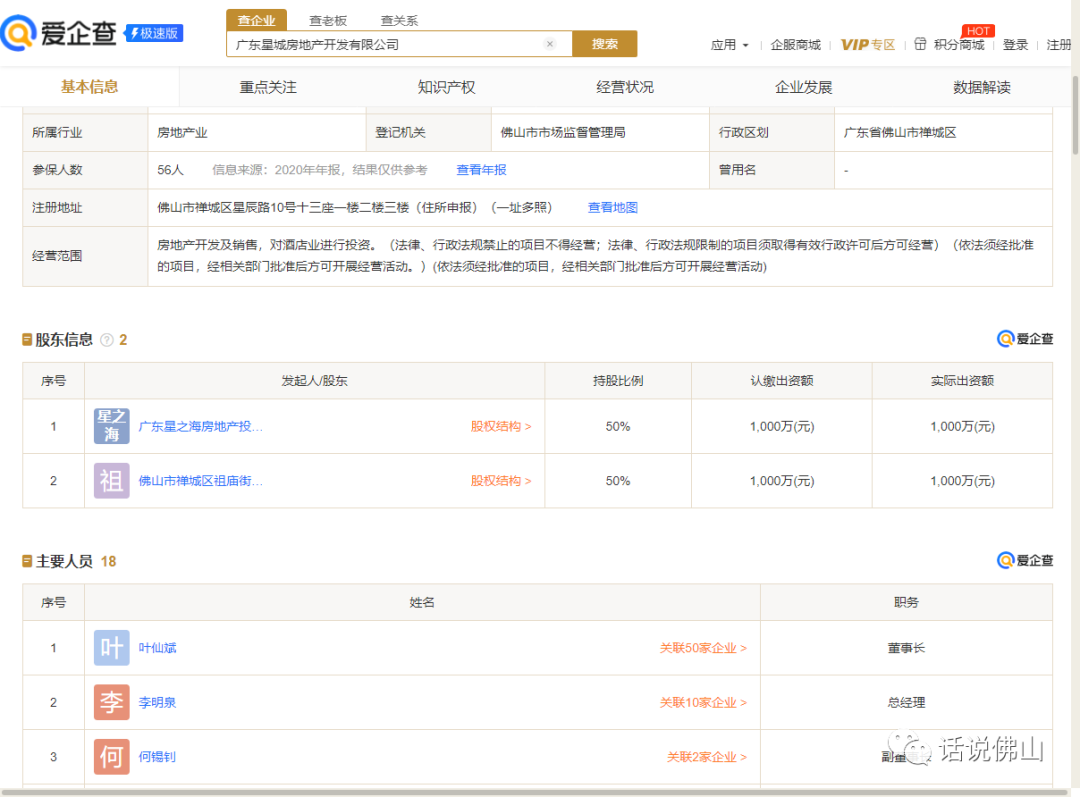Click the 星之海 shareholder avatar
This screenshot has width=1080, height=797.
click(112, 426)
